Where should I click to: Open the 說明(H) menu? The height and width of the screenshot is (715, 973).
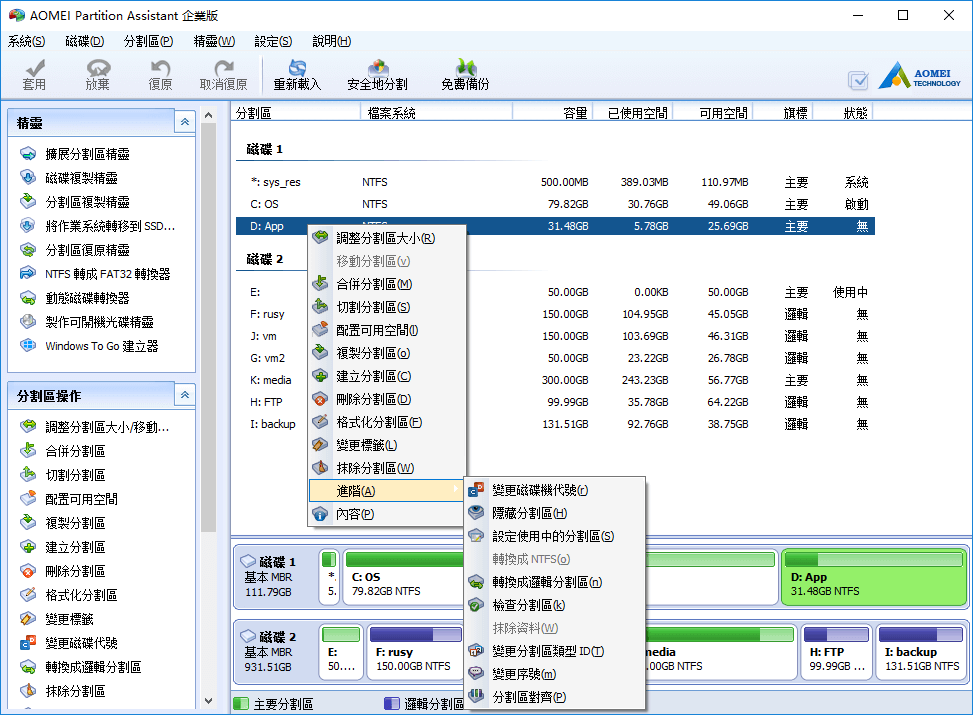[331, 42]
